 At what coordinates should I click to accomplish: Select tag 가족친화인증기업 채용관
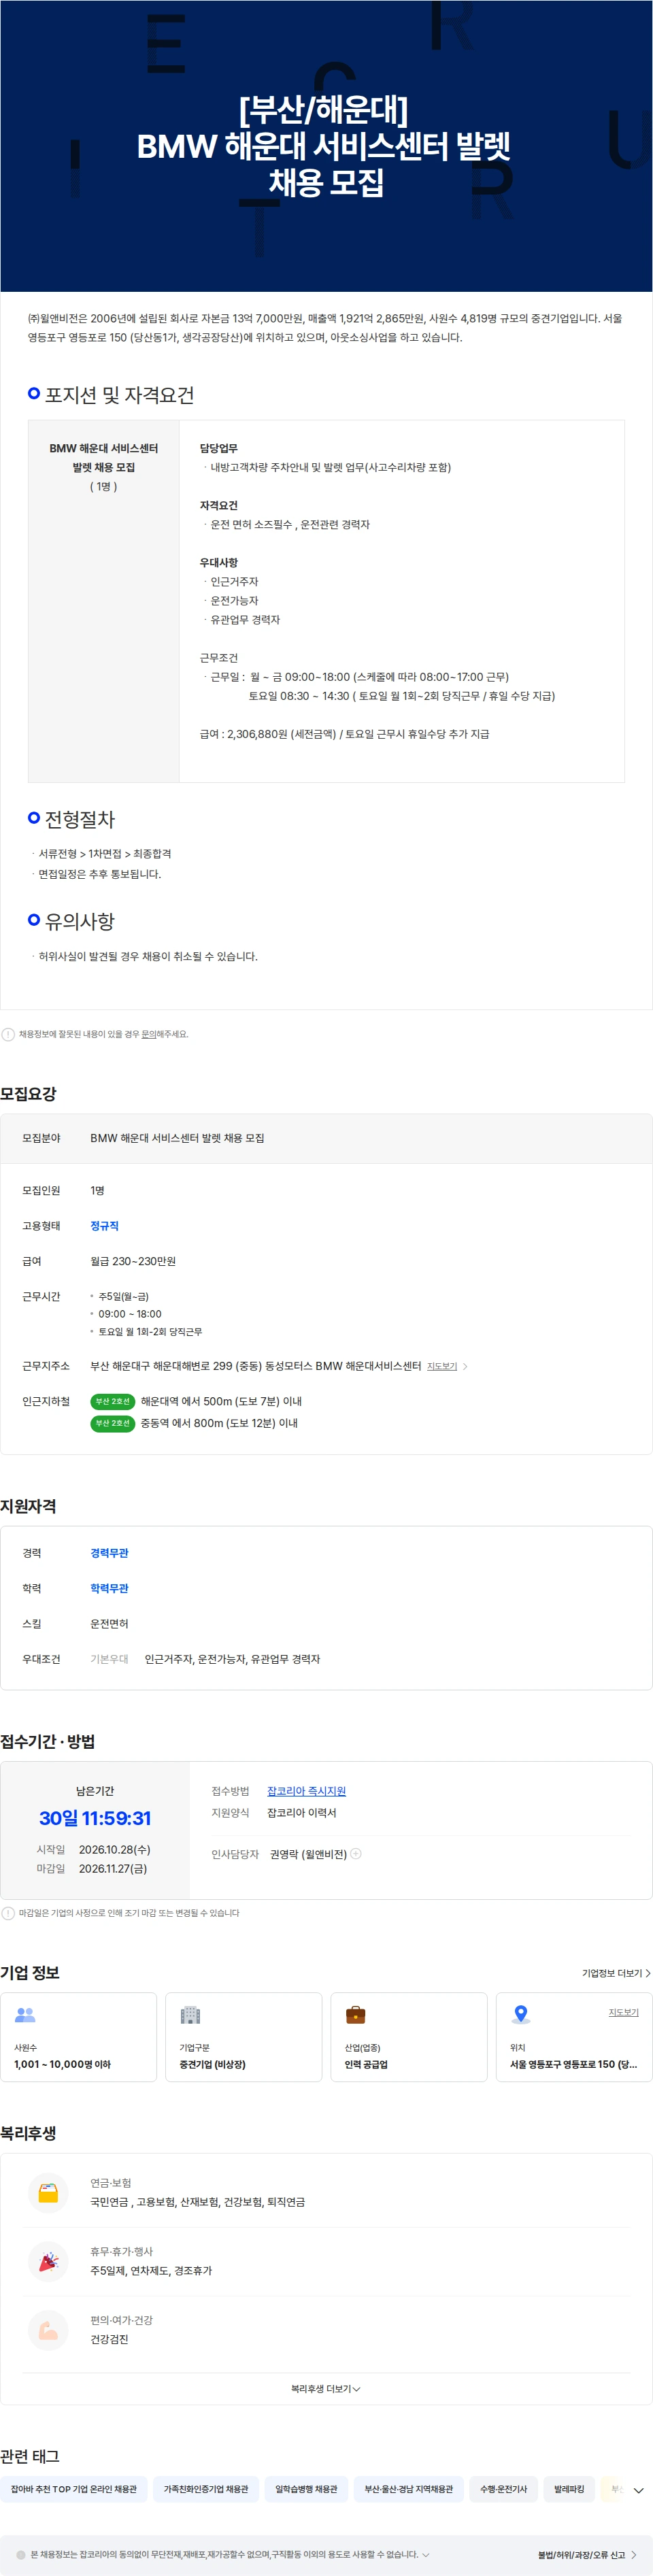coord(206,2489)
